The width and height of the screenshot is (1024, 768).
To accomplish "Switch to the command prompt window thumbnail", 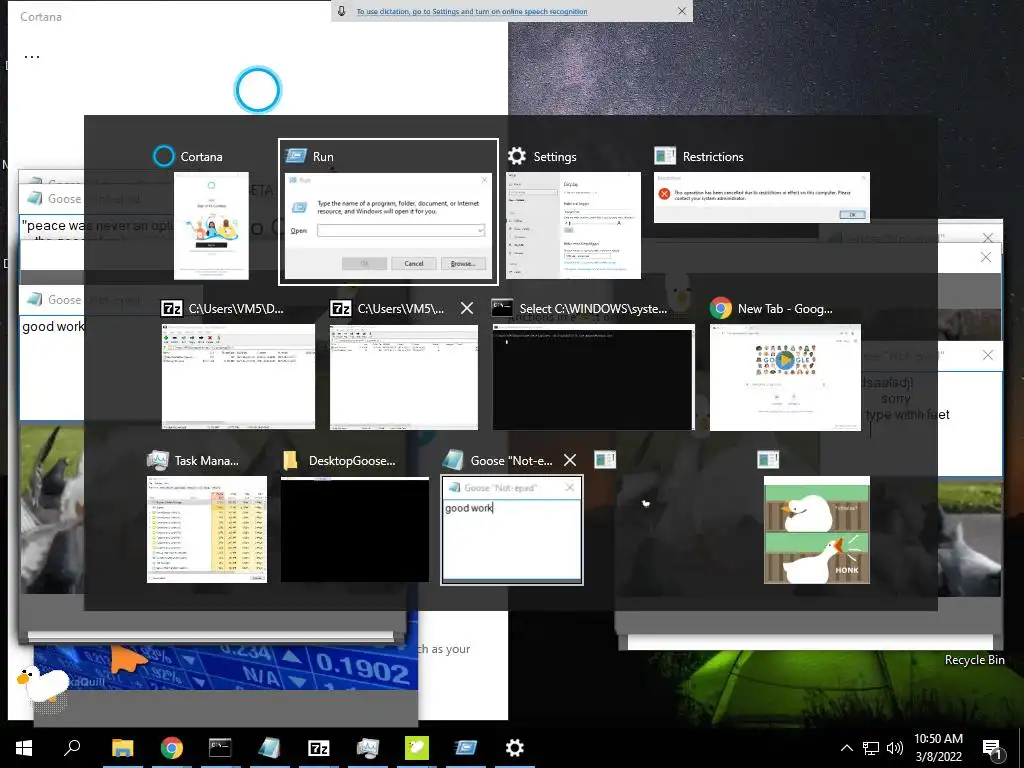I will [593, 377].
